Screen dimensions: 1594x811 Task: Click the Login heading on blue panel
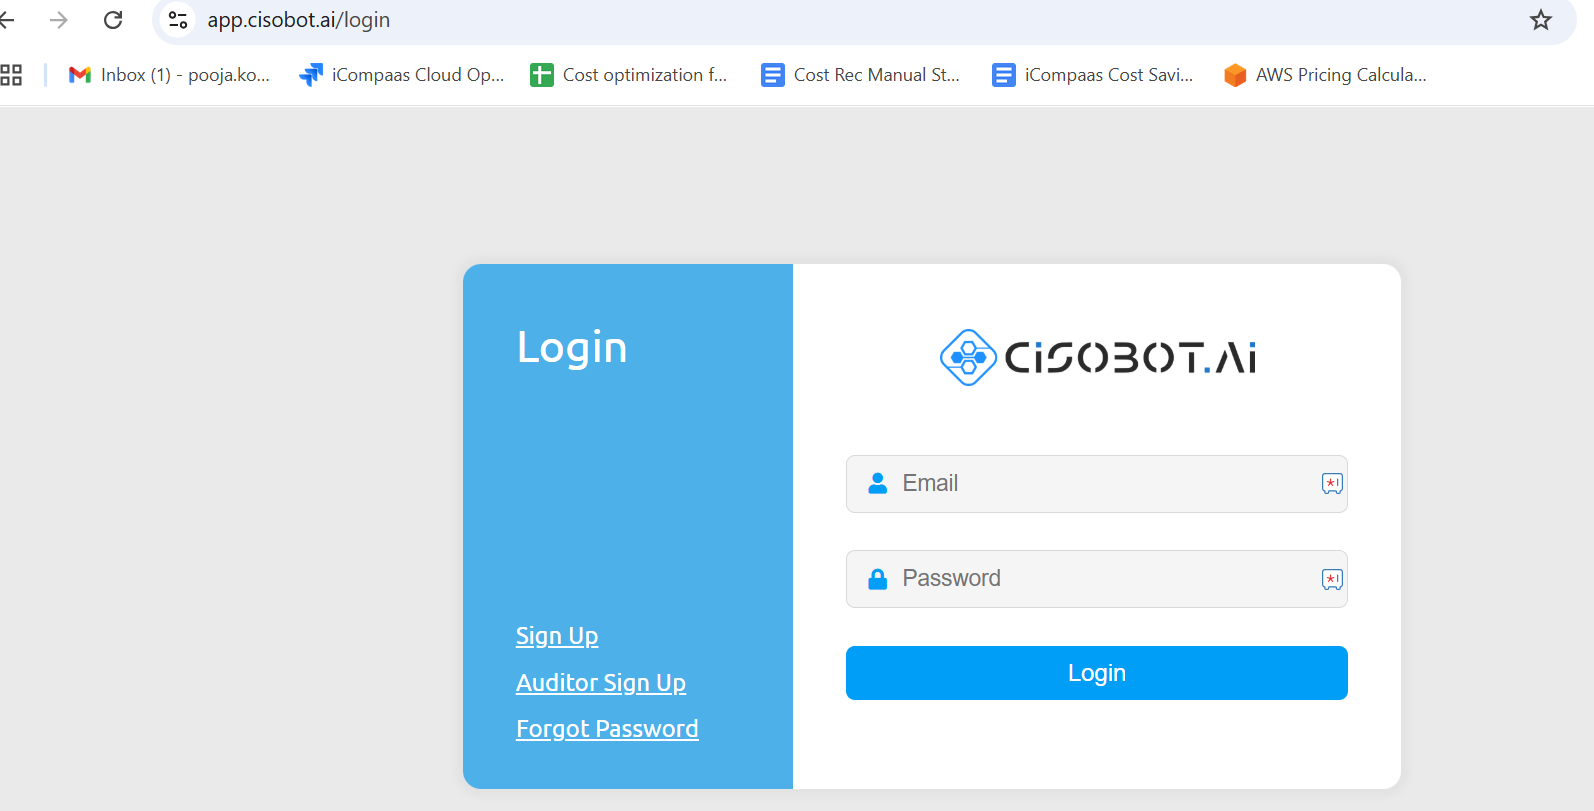coord(572,348)
